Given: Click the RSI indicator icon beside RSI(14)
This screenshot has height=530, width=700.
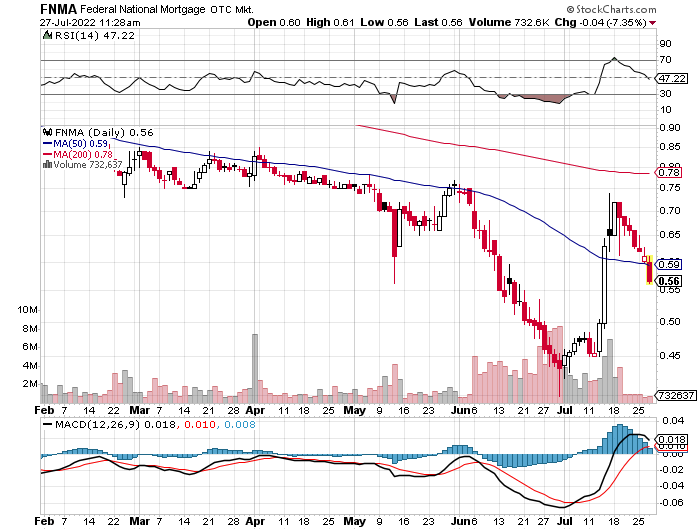Looking at the screenshot, I should point(47,35).
